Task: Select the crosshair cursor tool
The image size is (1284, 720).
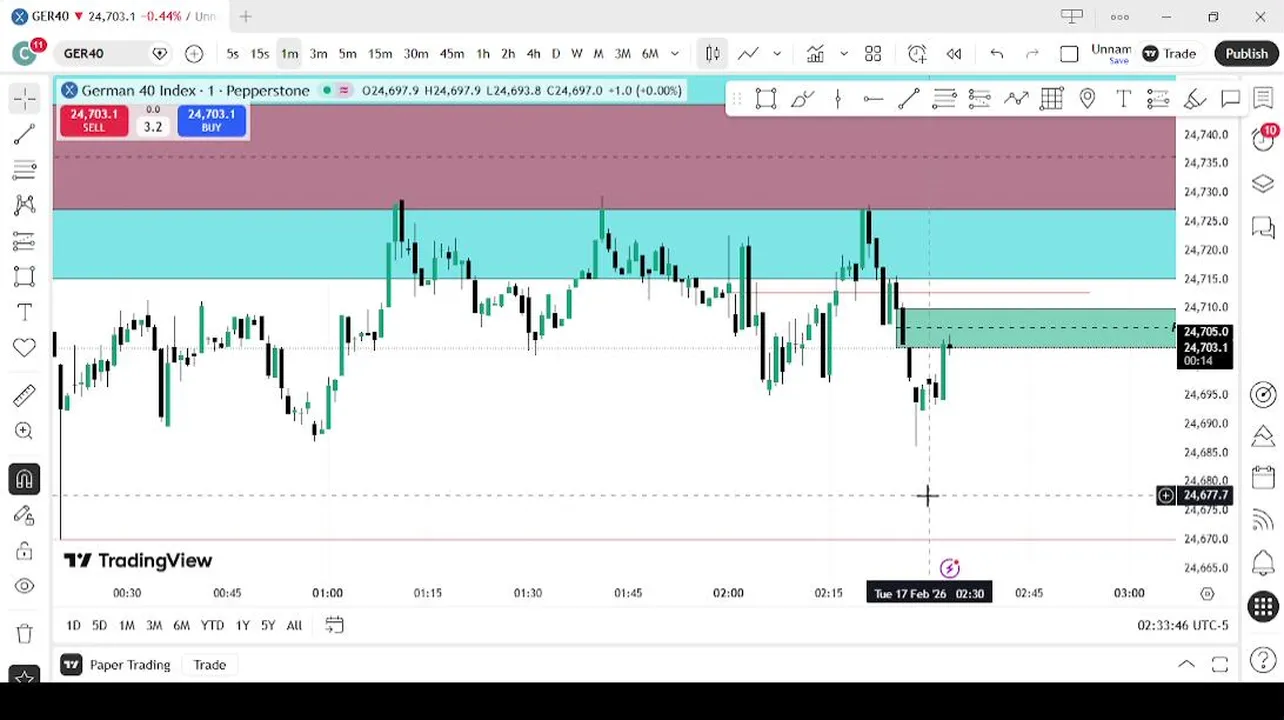Action: [x=24, y=97]
